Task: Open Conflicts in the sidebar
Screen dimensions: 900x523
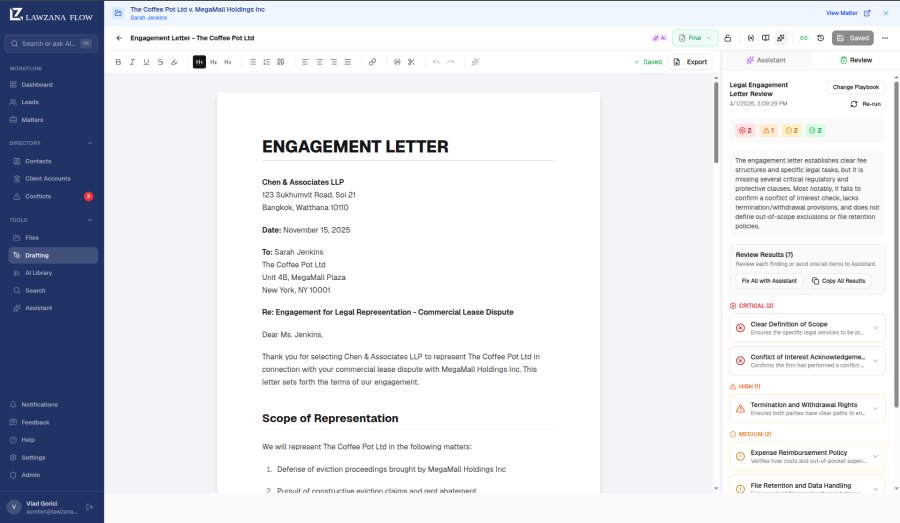Action: click(38, 196)
